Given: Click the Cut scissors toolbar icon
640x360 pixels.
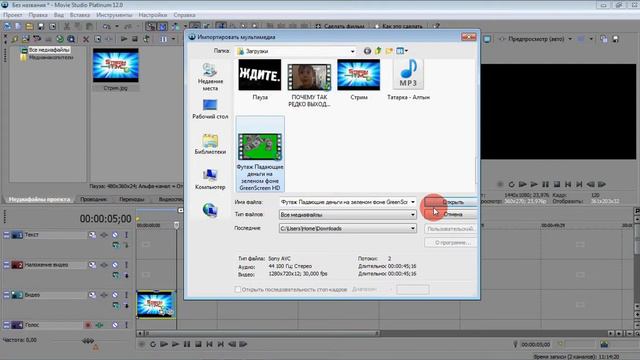Looking at the screenshot, I should pos(67,27).
